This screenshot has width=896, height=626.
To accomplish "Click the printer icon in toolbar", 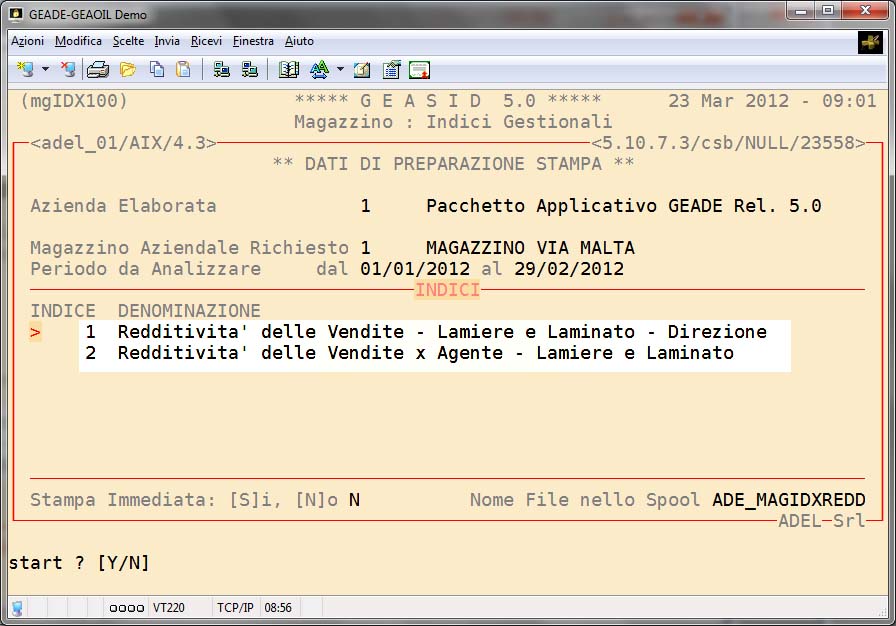I will coord(97,69).
